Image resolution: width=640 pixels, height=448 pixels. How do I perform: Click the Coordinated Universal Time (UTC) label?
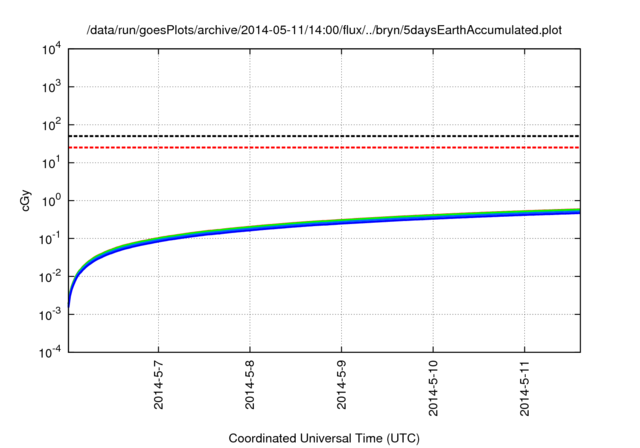point(324,439)
